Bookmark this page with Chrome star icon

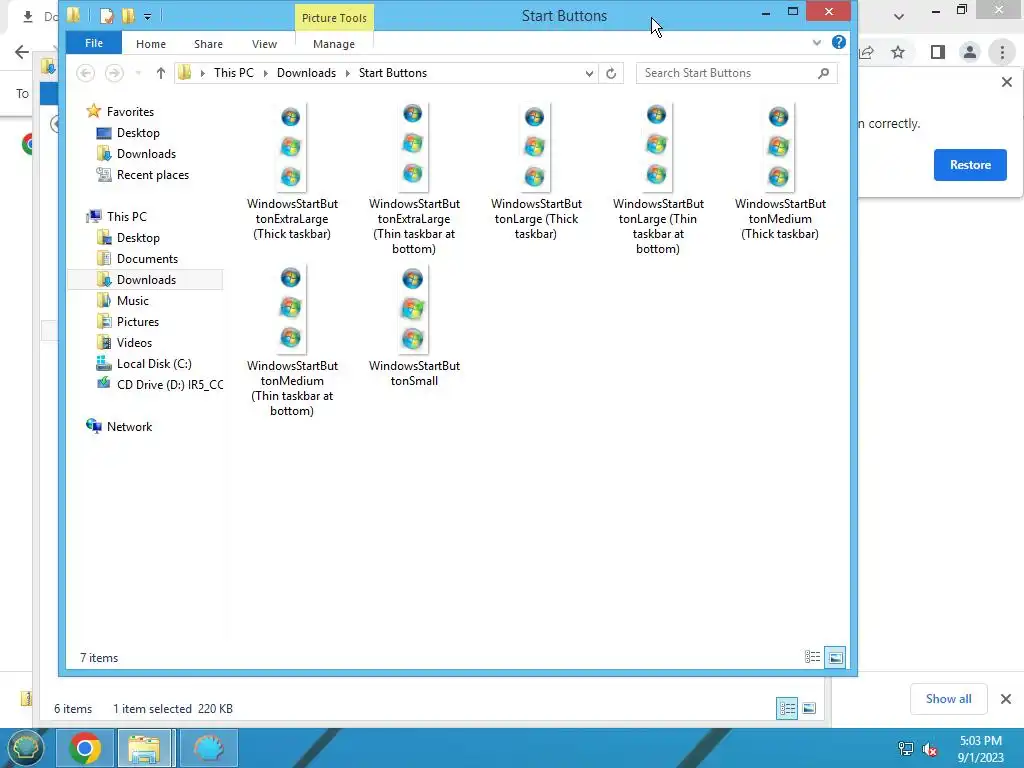(x=898, y=52)
